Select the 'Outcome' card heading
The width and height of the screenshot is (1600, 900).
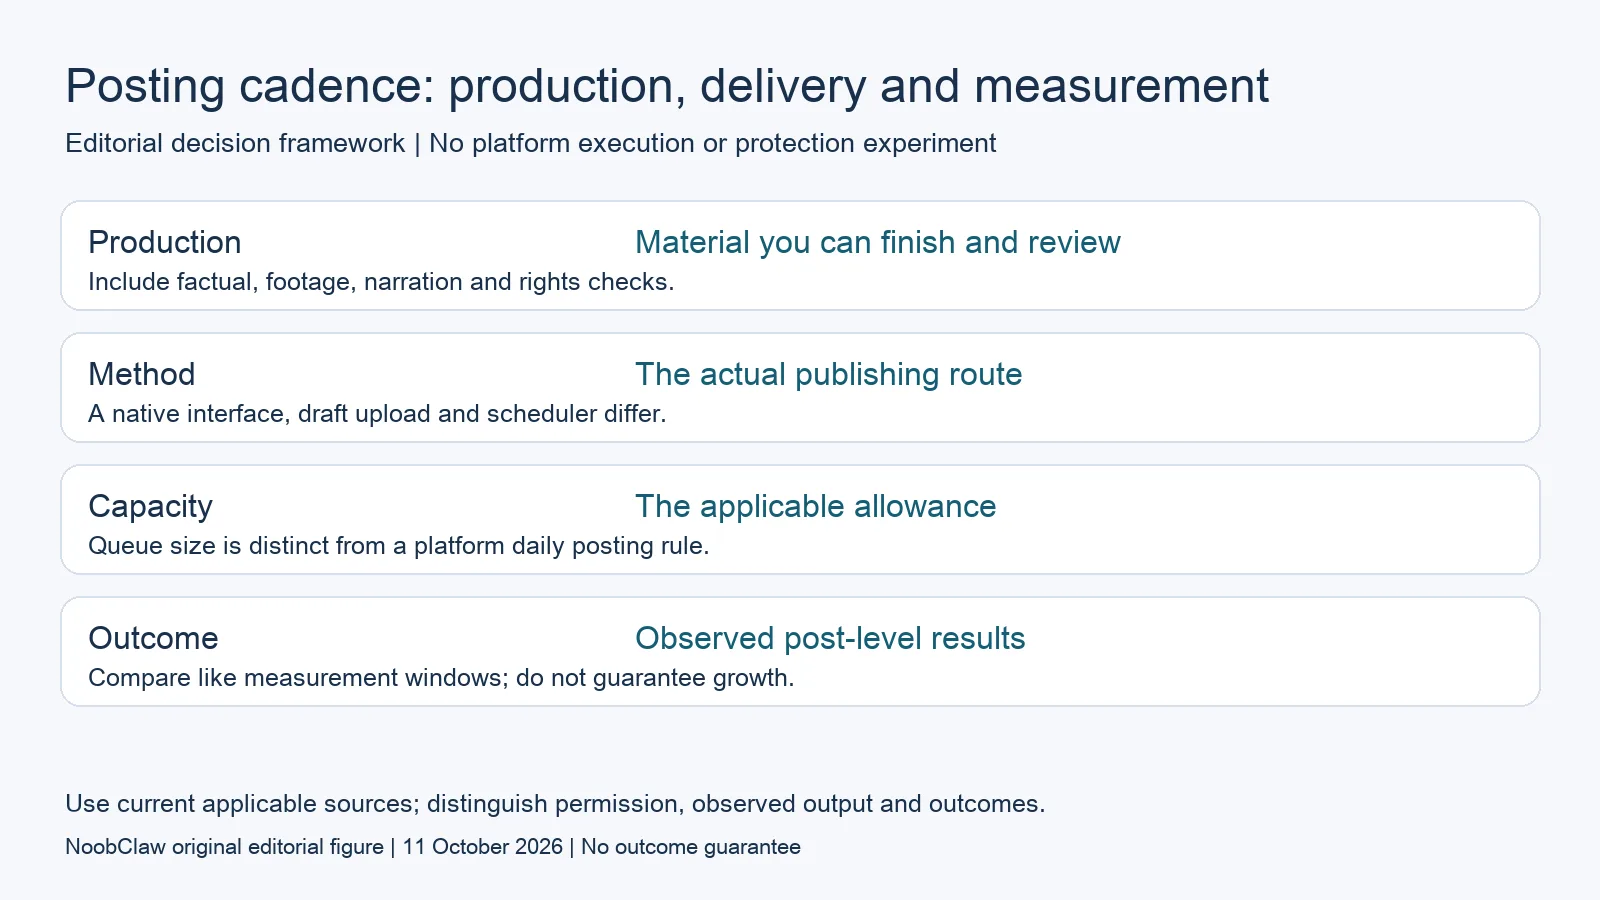[154, 638]
